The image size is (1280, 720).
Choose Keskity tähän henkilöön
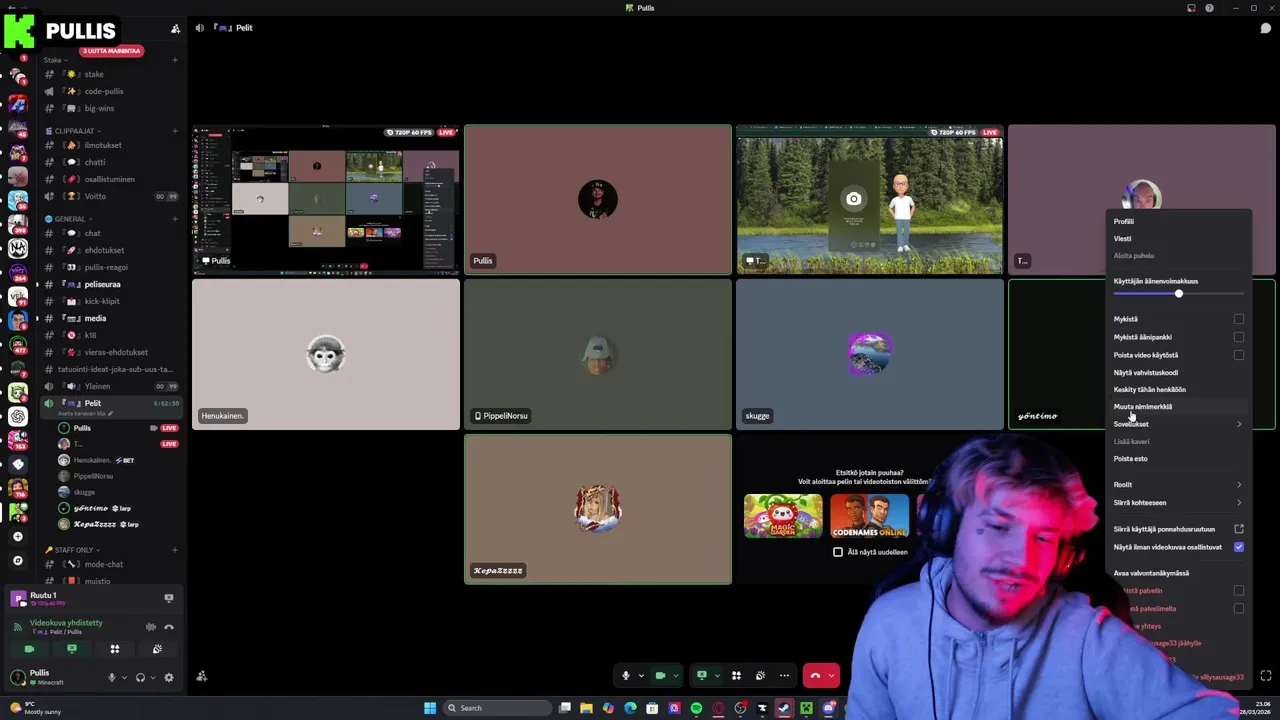(x=1178, y=390)
